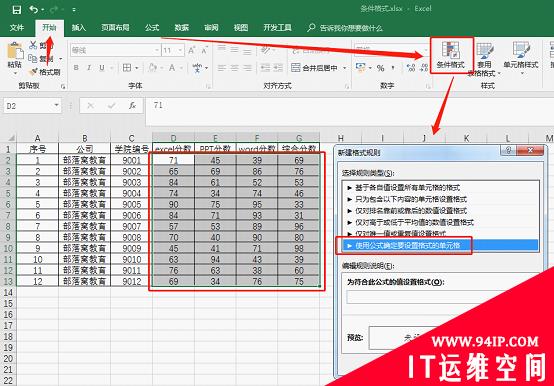The width and height of the screenshot is (554, 386).
Task: Click the Increase Indent icon
Action: [278, 67]
